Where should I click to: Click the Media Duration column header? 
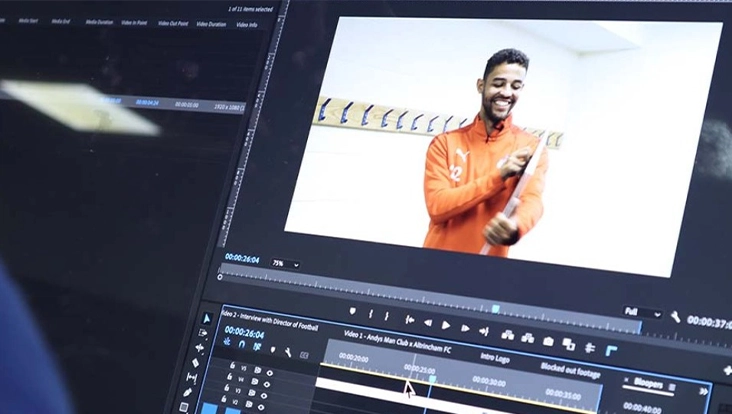click(99, 22)
